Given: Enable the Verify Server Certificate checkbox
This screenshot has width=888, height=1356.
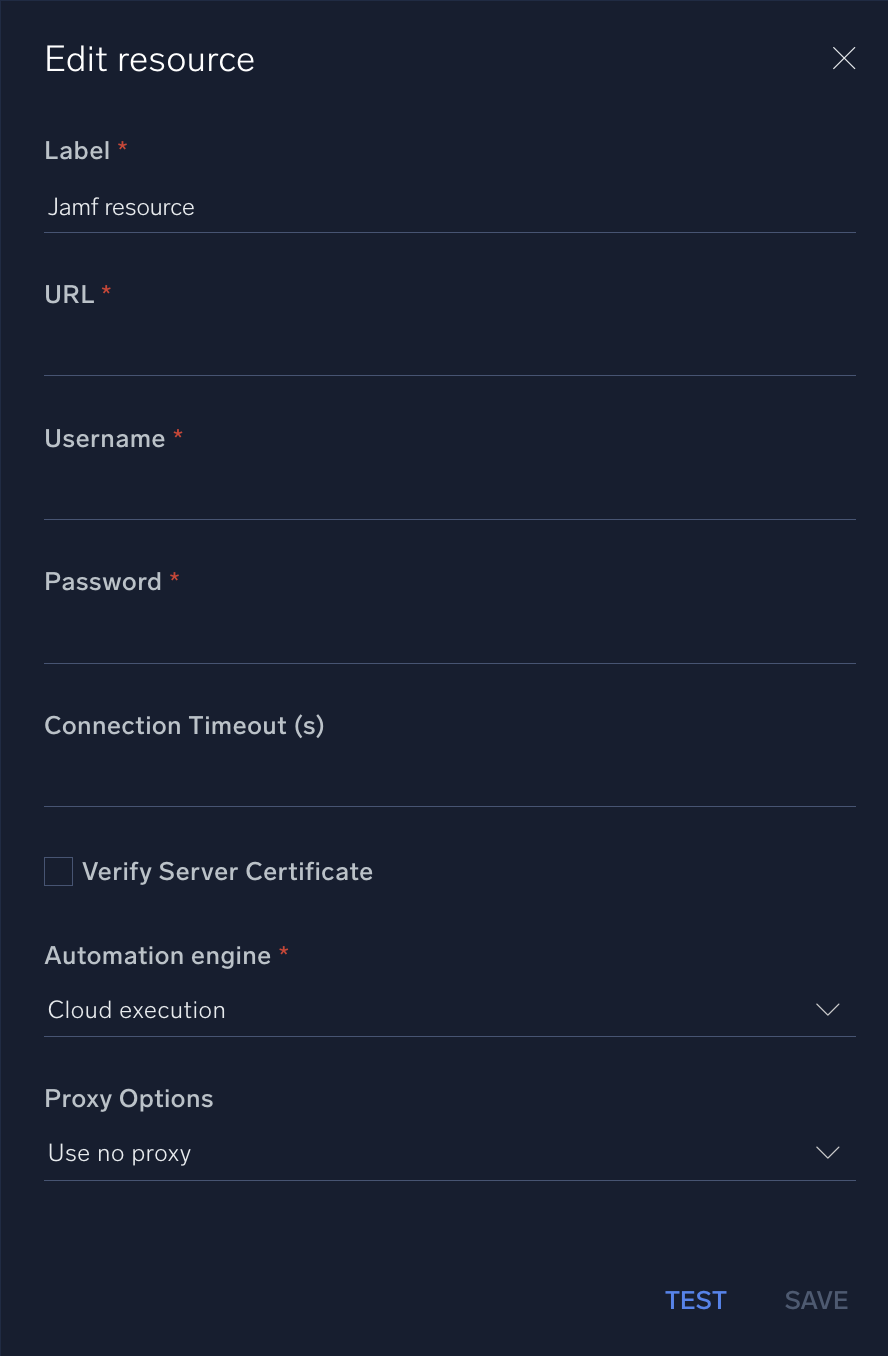Looking at the screenshot, I should [x=59, y=871].
